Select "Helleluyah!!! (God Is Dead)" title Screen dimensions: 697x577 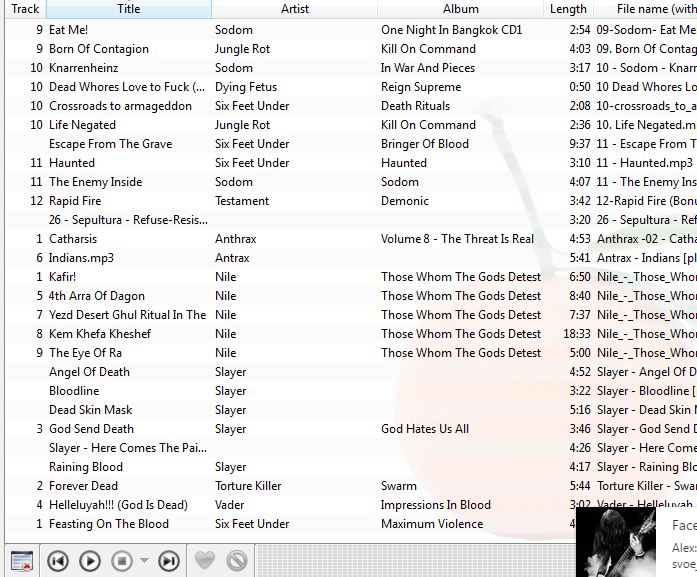118,505
